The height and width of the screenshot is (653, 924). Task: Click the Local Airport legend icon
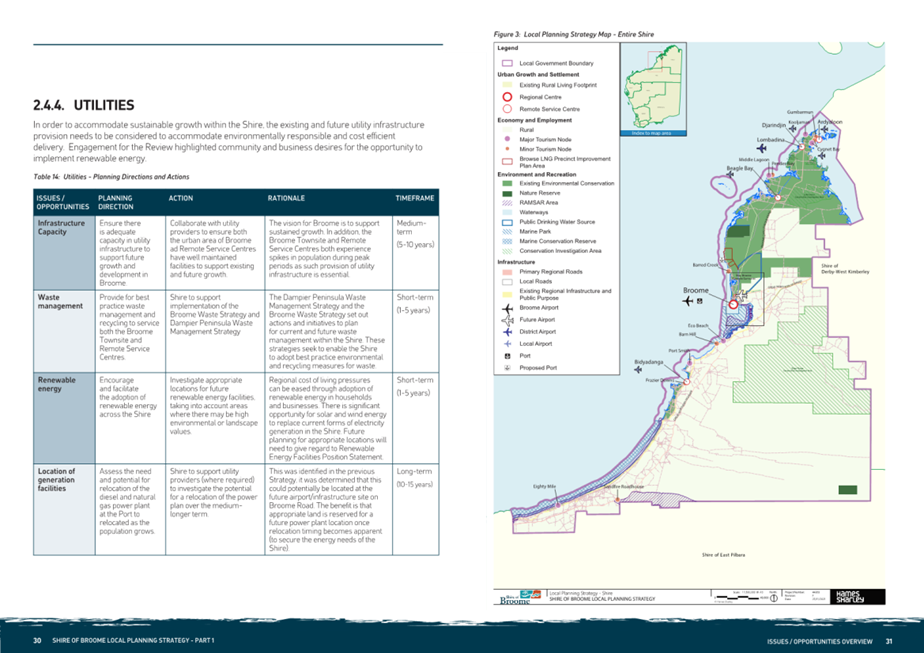(507, 344)
